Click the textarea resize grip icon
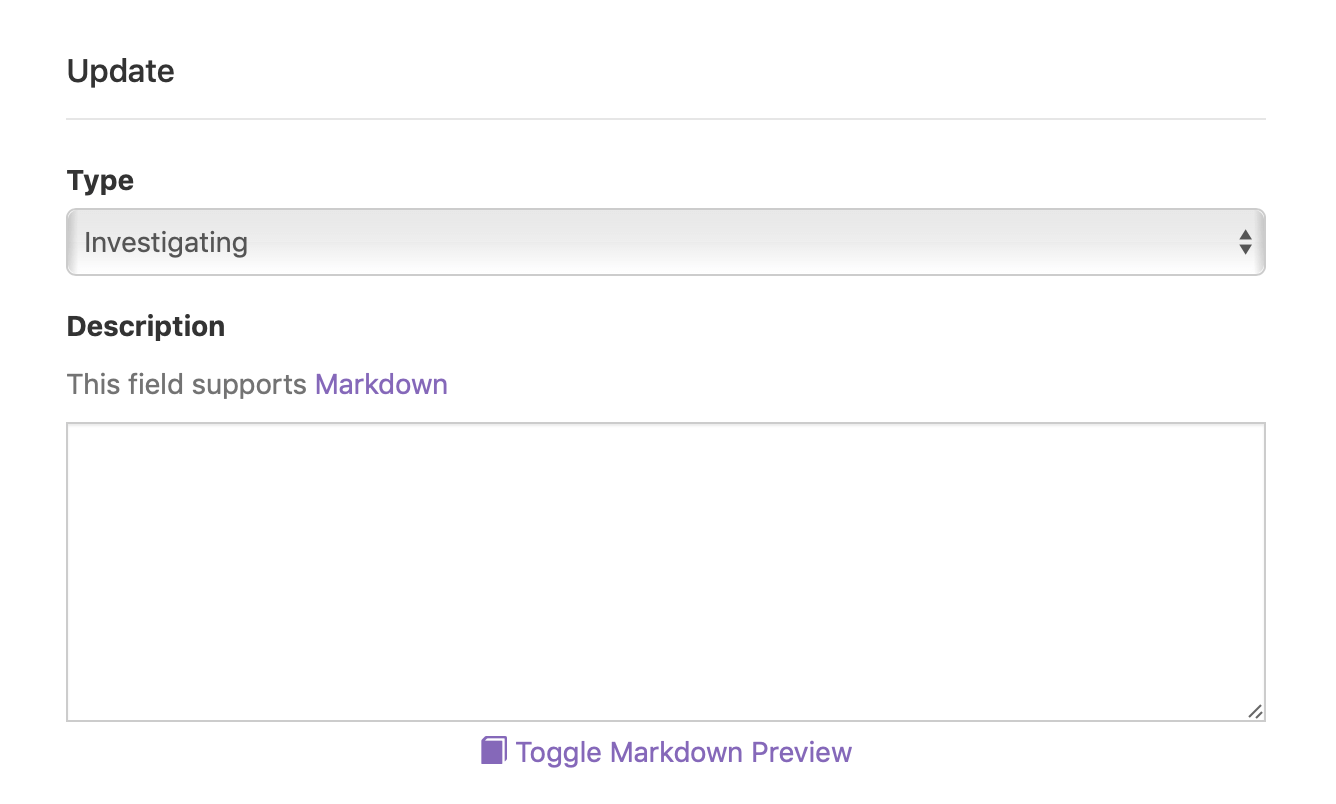Image resolution: width=1336 pixels, height=804 pixels. [1255, 711]
